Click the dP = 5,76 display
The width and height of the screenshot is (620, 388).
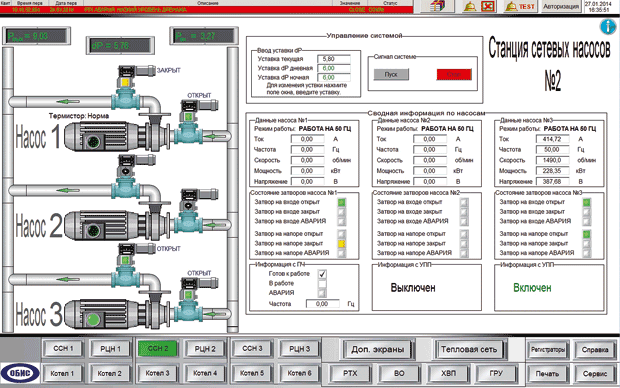pyautogui.click(x=120, y=45)
